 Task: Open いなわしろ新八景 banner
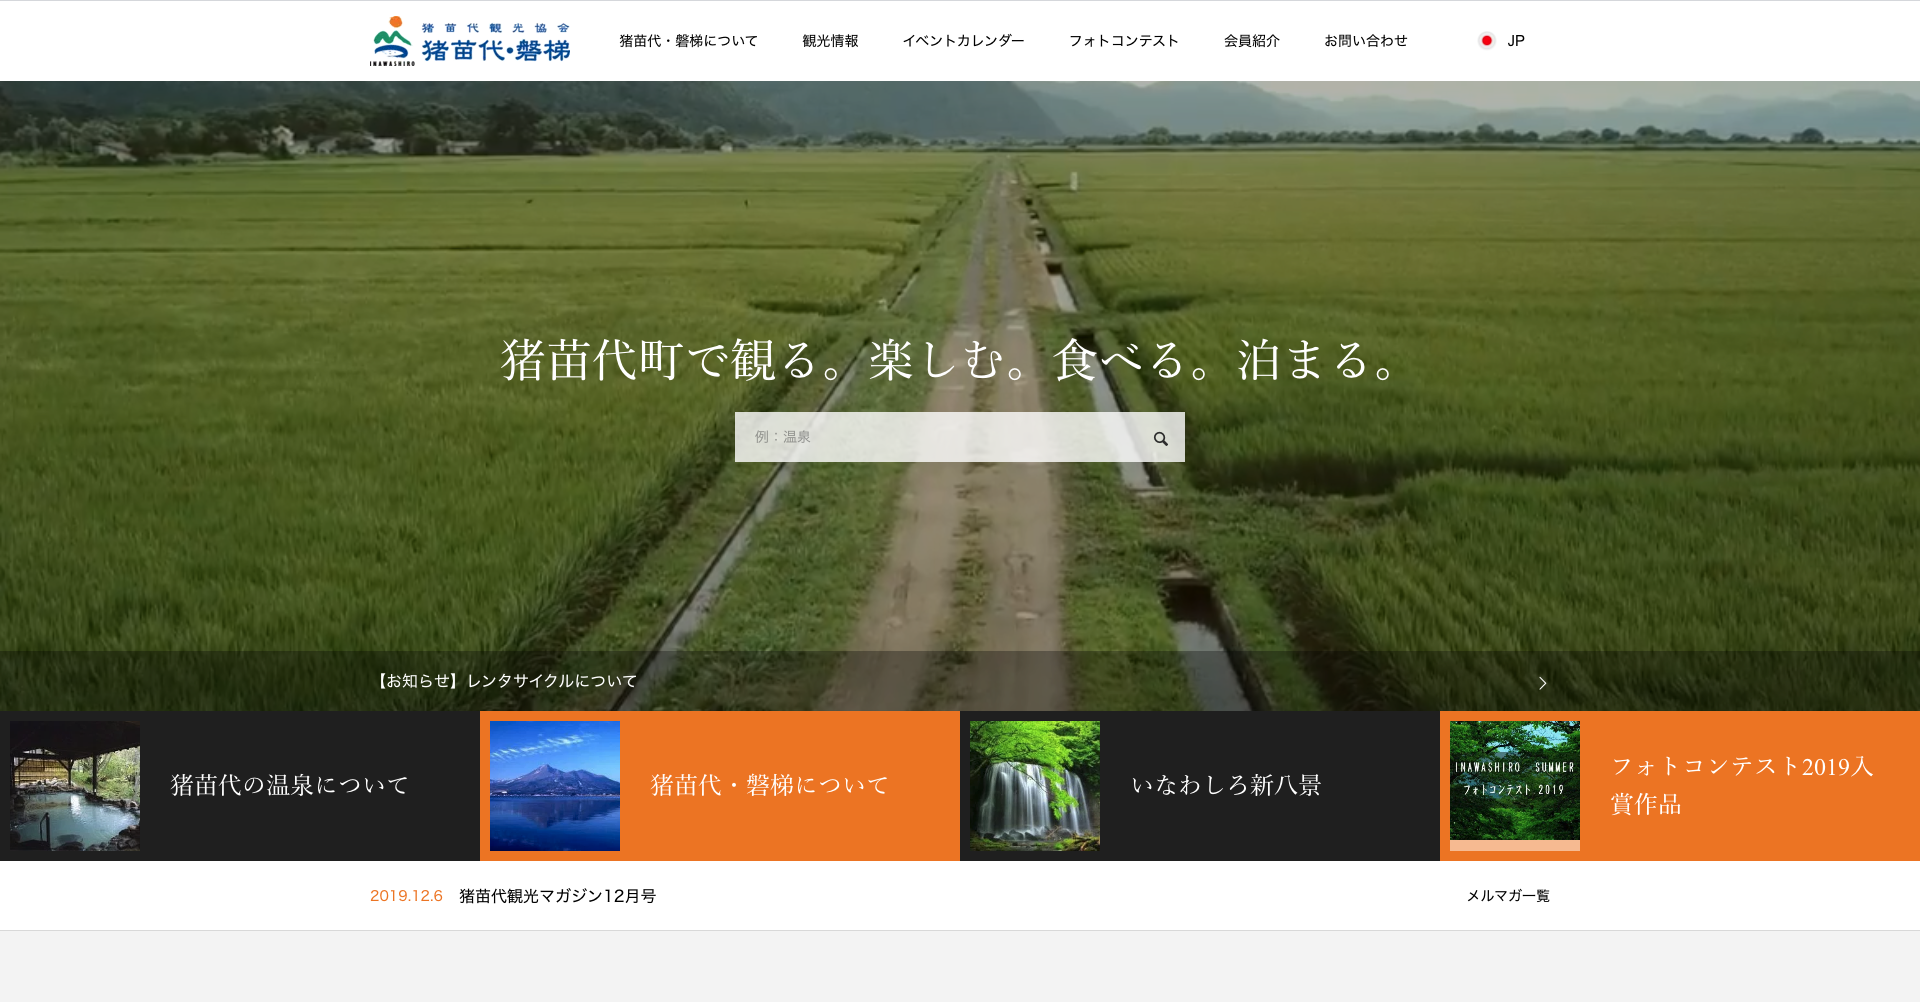click(1226, 786)
